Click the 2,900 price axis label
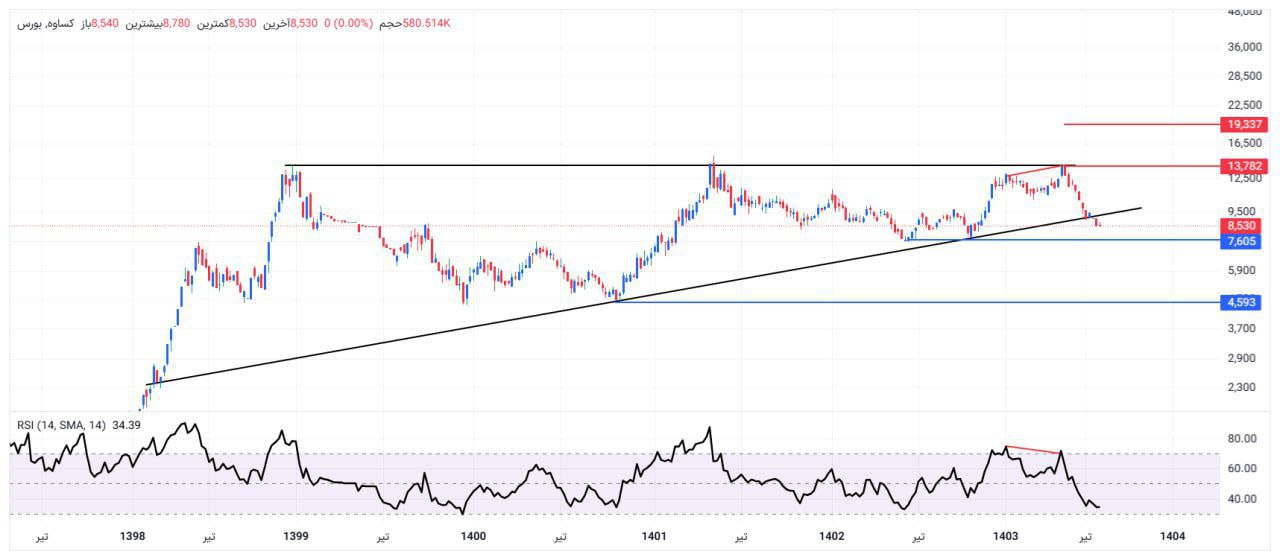The width and height of the screenshot is (1280, 560). (x=1243, y=358)
